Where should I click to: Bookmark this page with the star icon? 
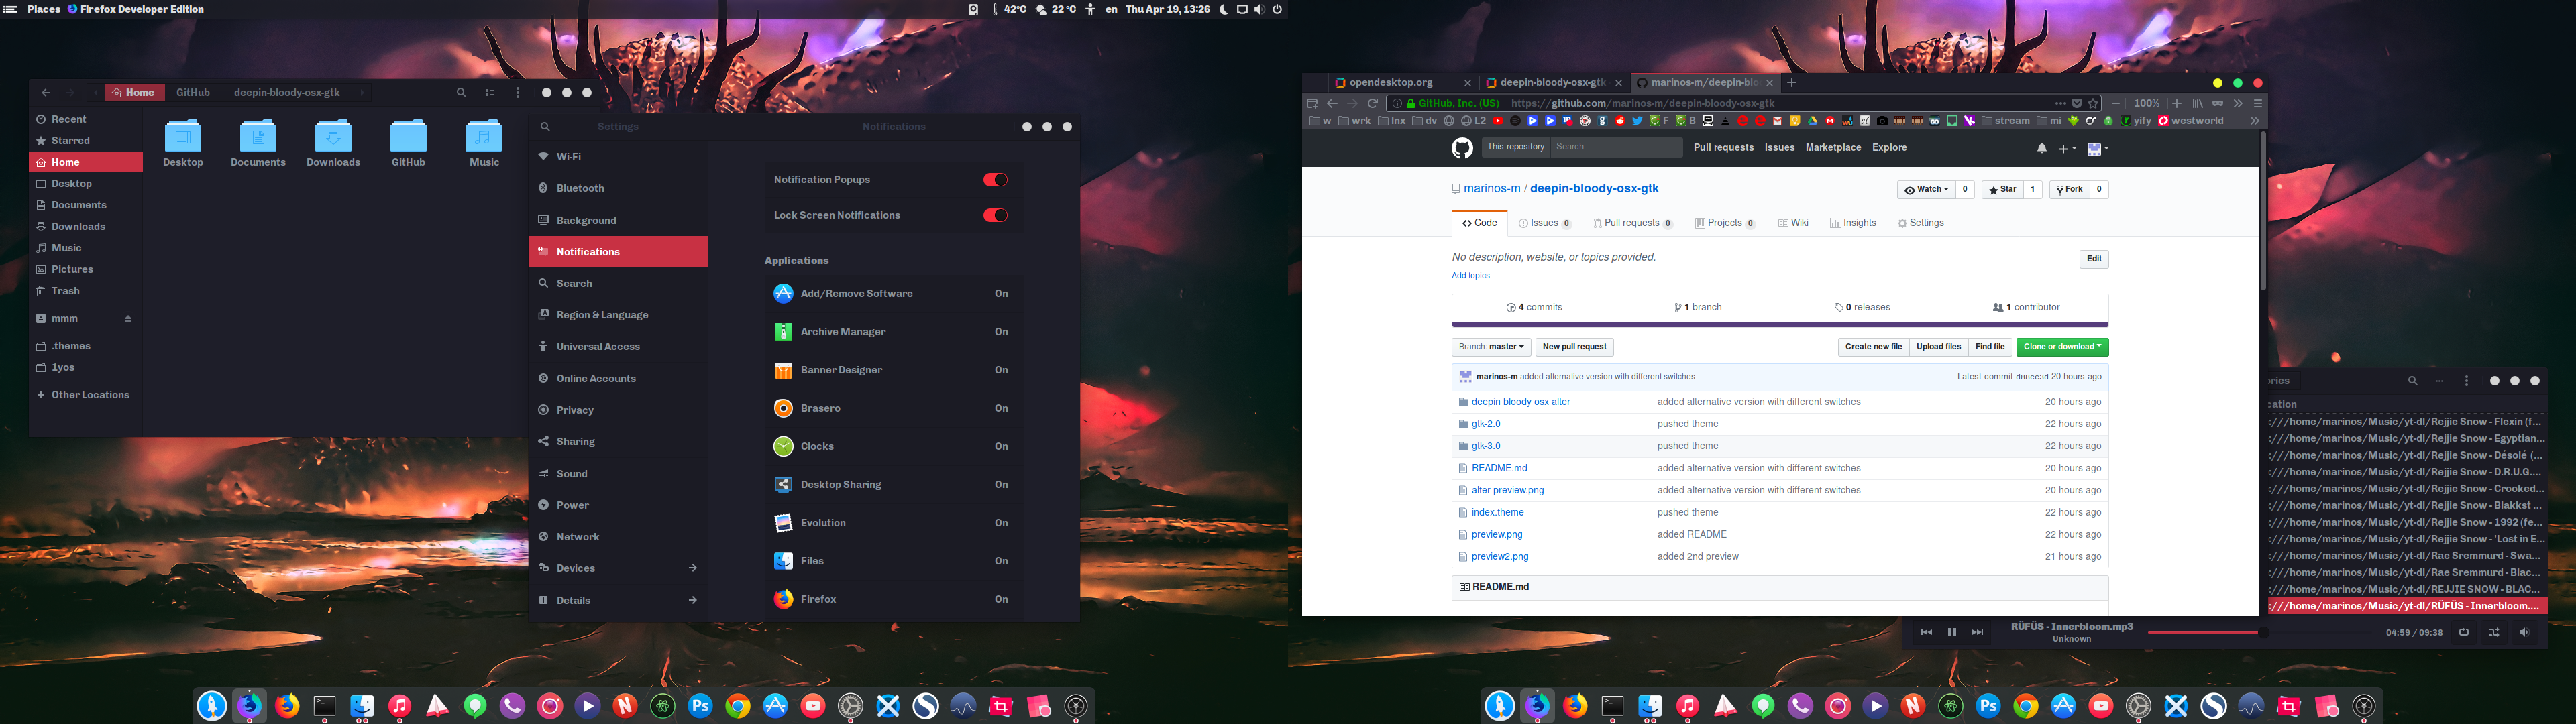click(2093, 103)
